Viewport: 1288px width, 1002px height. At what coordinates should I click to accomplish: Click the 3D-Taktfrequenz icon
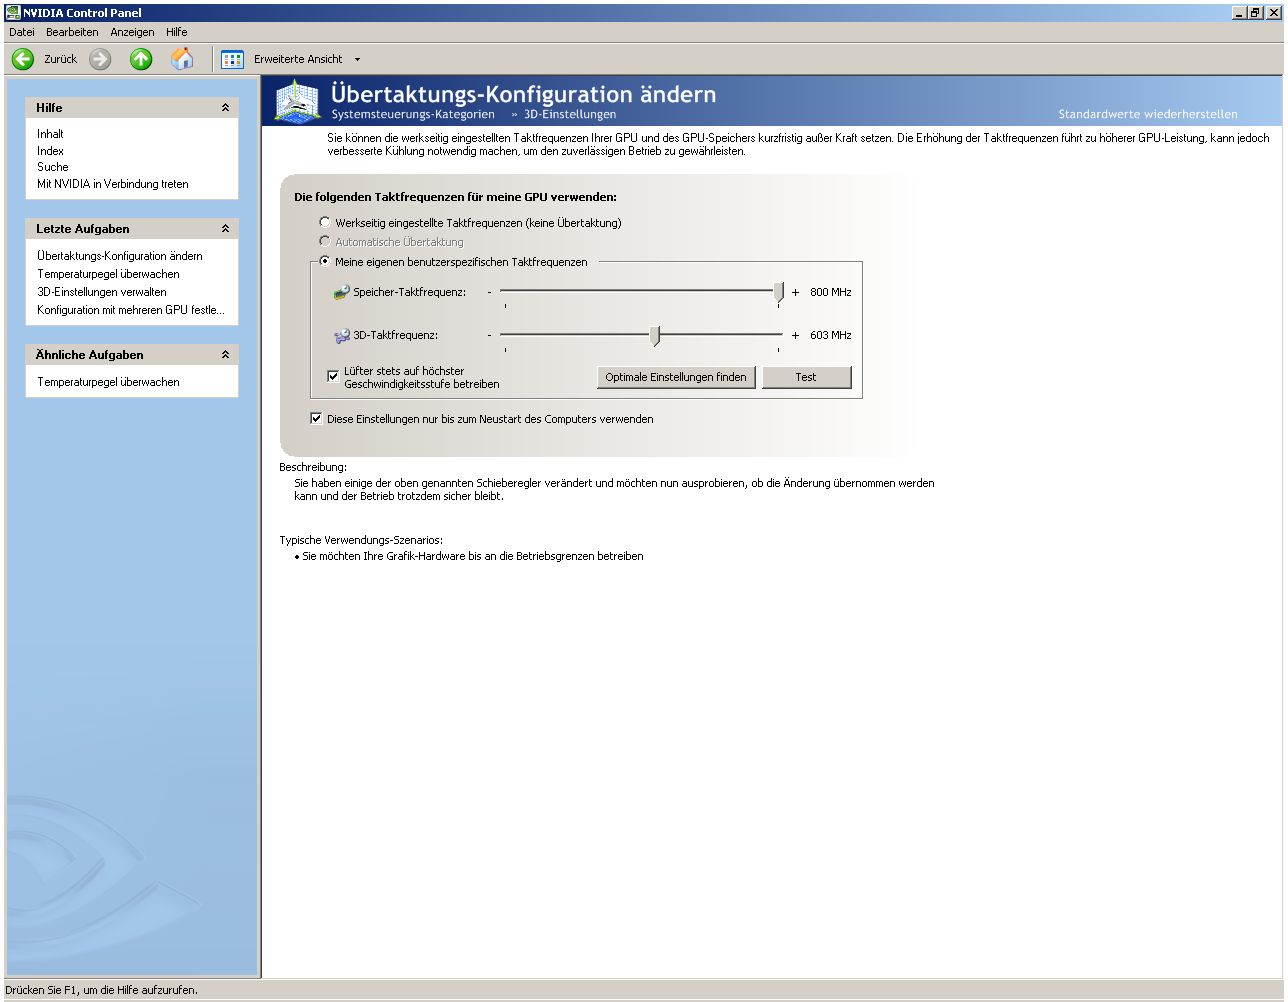point(341,336)
